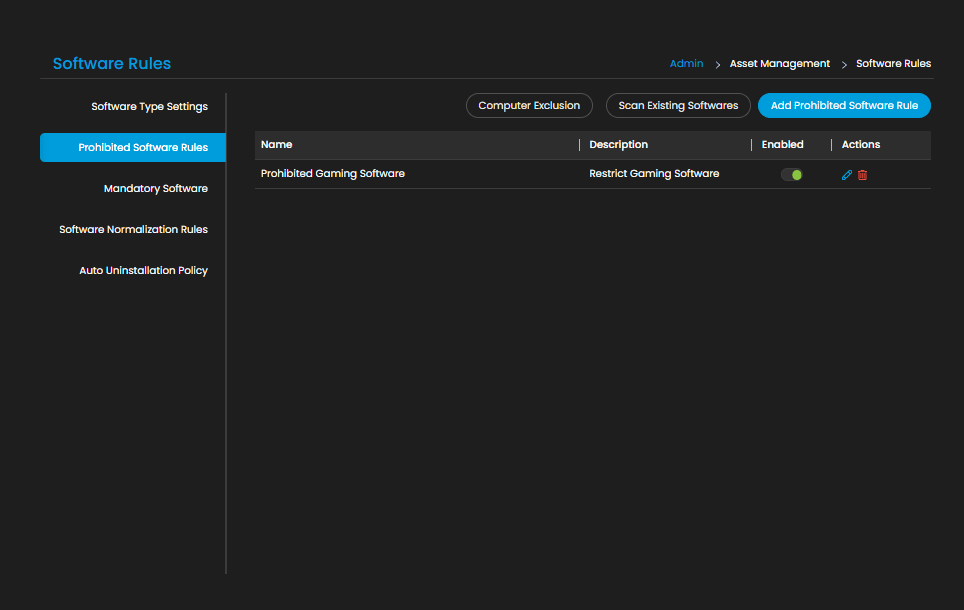Viewport: 964px width, 610px height.
Task: Edit the Prohibited Gaming Software rule
Action: [847, 175]
